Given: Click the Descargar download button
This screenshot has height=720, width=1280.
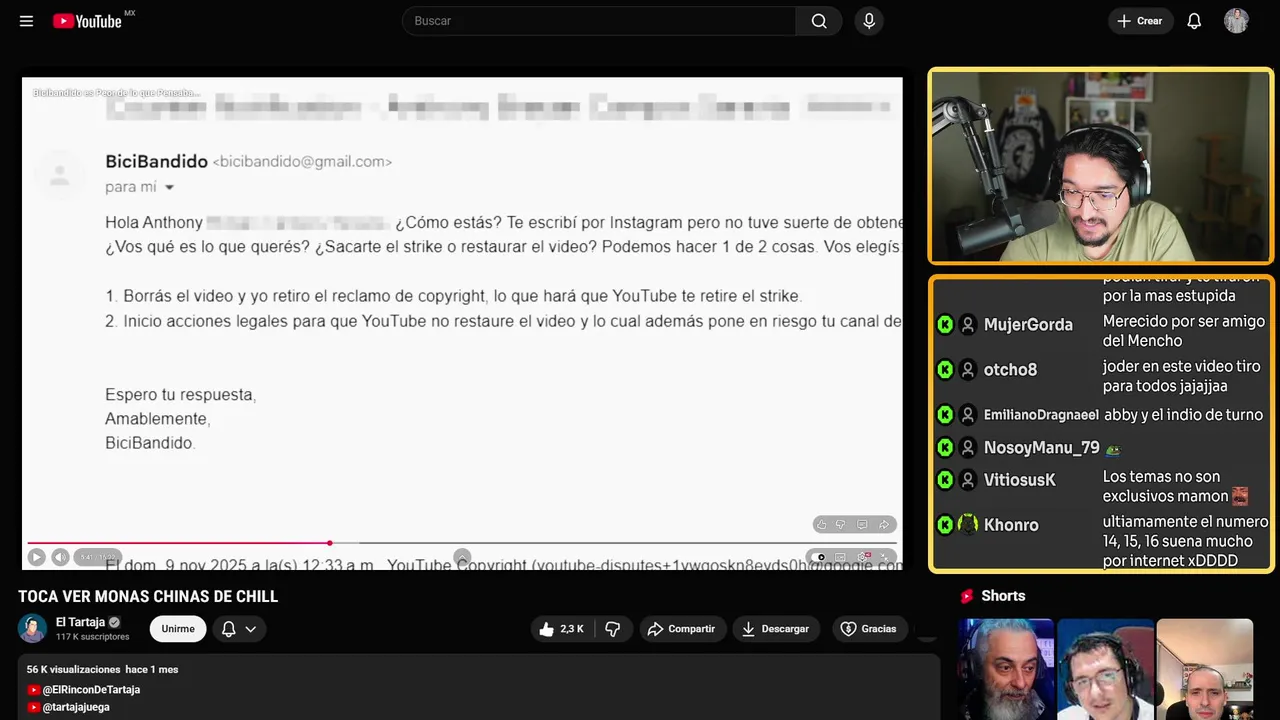Looking at the screenshot, I should pos(776,629).
